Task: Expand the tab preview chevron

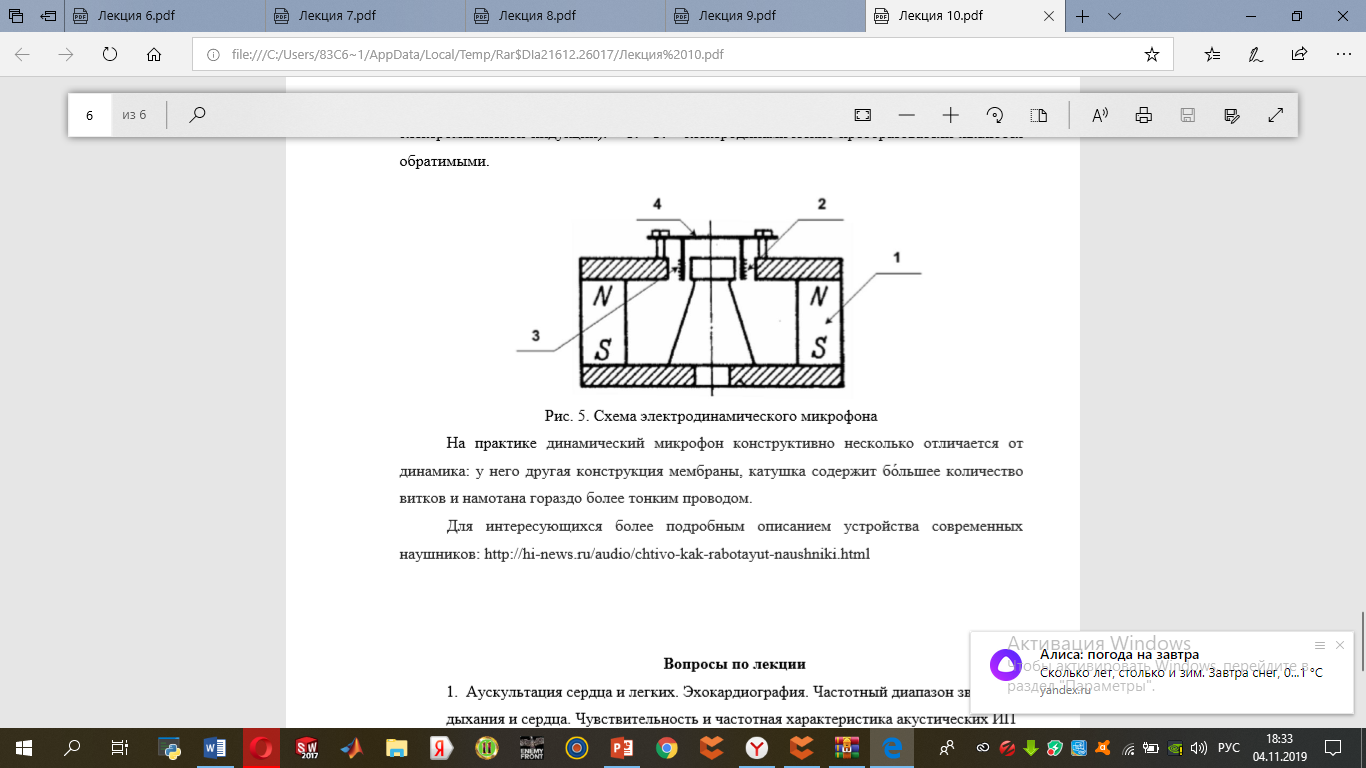Action: 1114,16
